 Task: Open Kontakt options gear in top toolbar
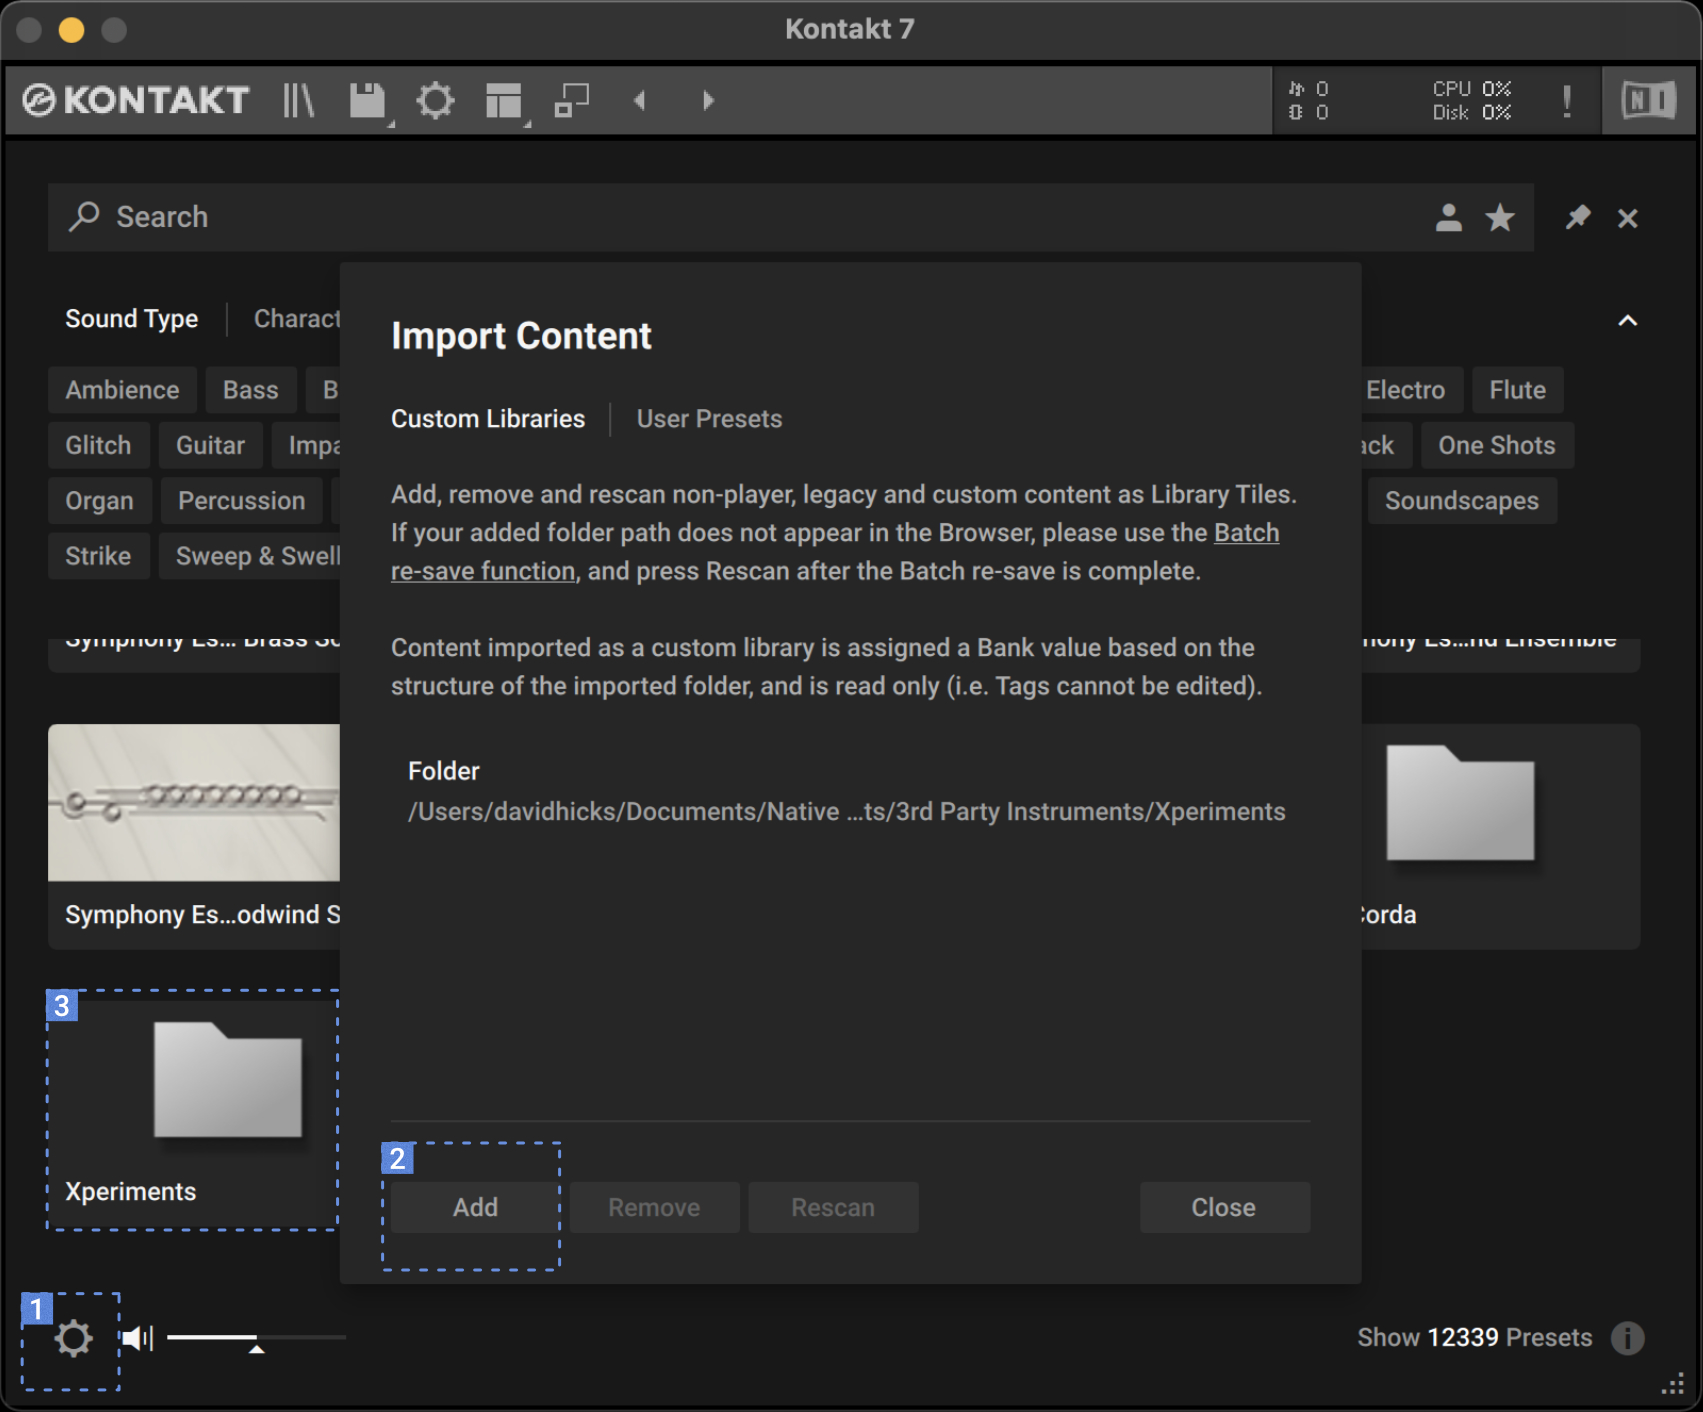[x=435, y=100]
